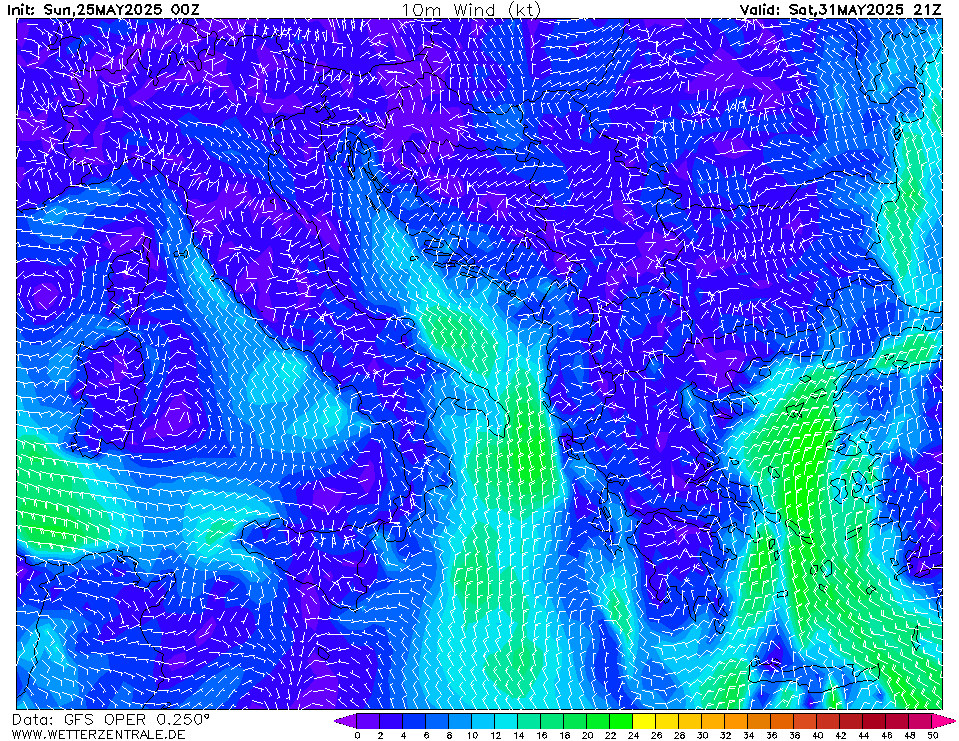Click the pink above-range arrow on legend
959x741 pixels.
(x=944, y=721)
